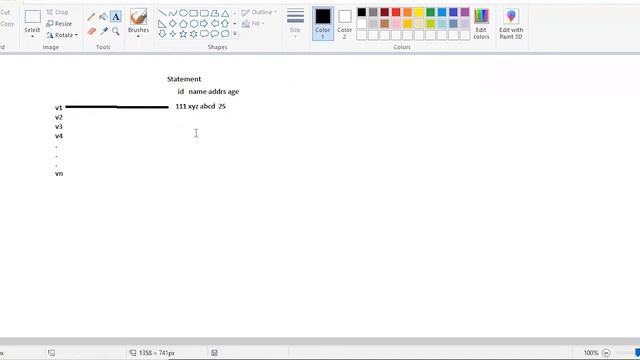The image size is (640, 360).
Task: Choose the Oval shape
Action: tap(183, 13)
